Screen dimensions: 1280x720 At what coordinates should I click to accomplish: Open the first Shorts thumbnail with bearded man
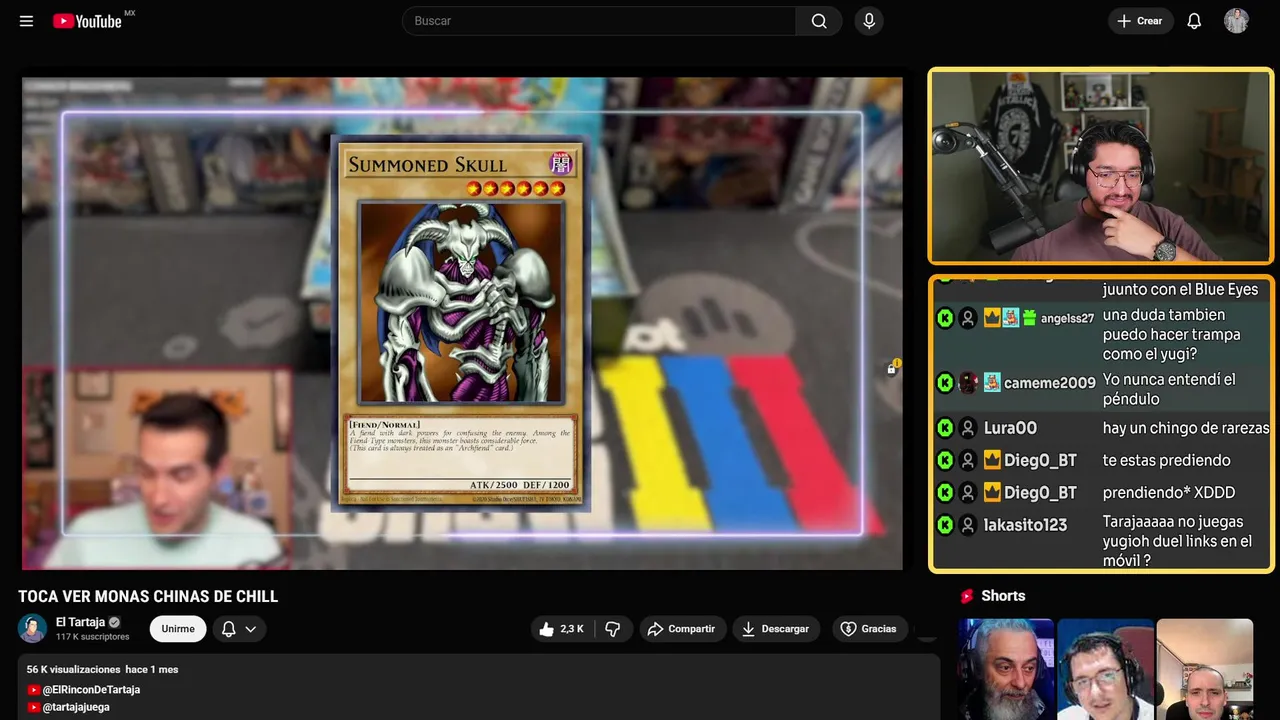click(1006, 669)
